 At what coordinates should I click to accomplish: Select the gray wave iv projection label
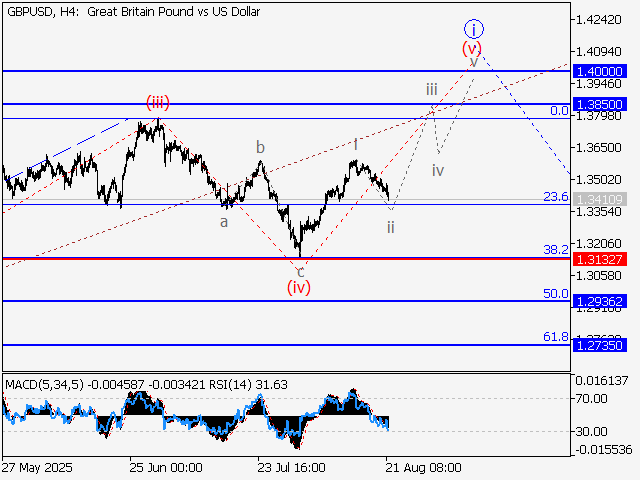pyautogui.click(x=438, y=170)
